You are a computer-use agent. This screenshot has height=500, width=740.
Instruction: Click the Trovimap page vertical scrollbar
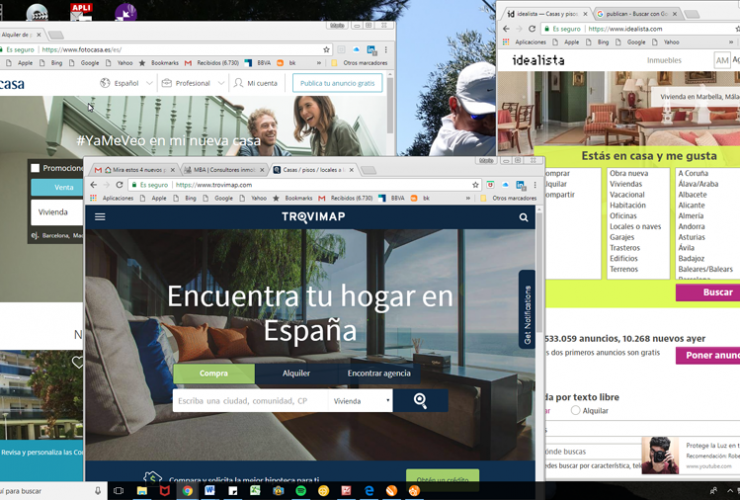coord(539,271)
